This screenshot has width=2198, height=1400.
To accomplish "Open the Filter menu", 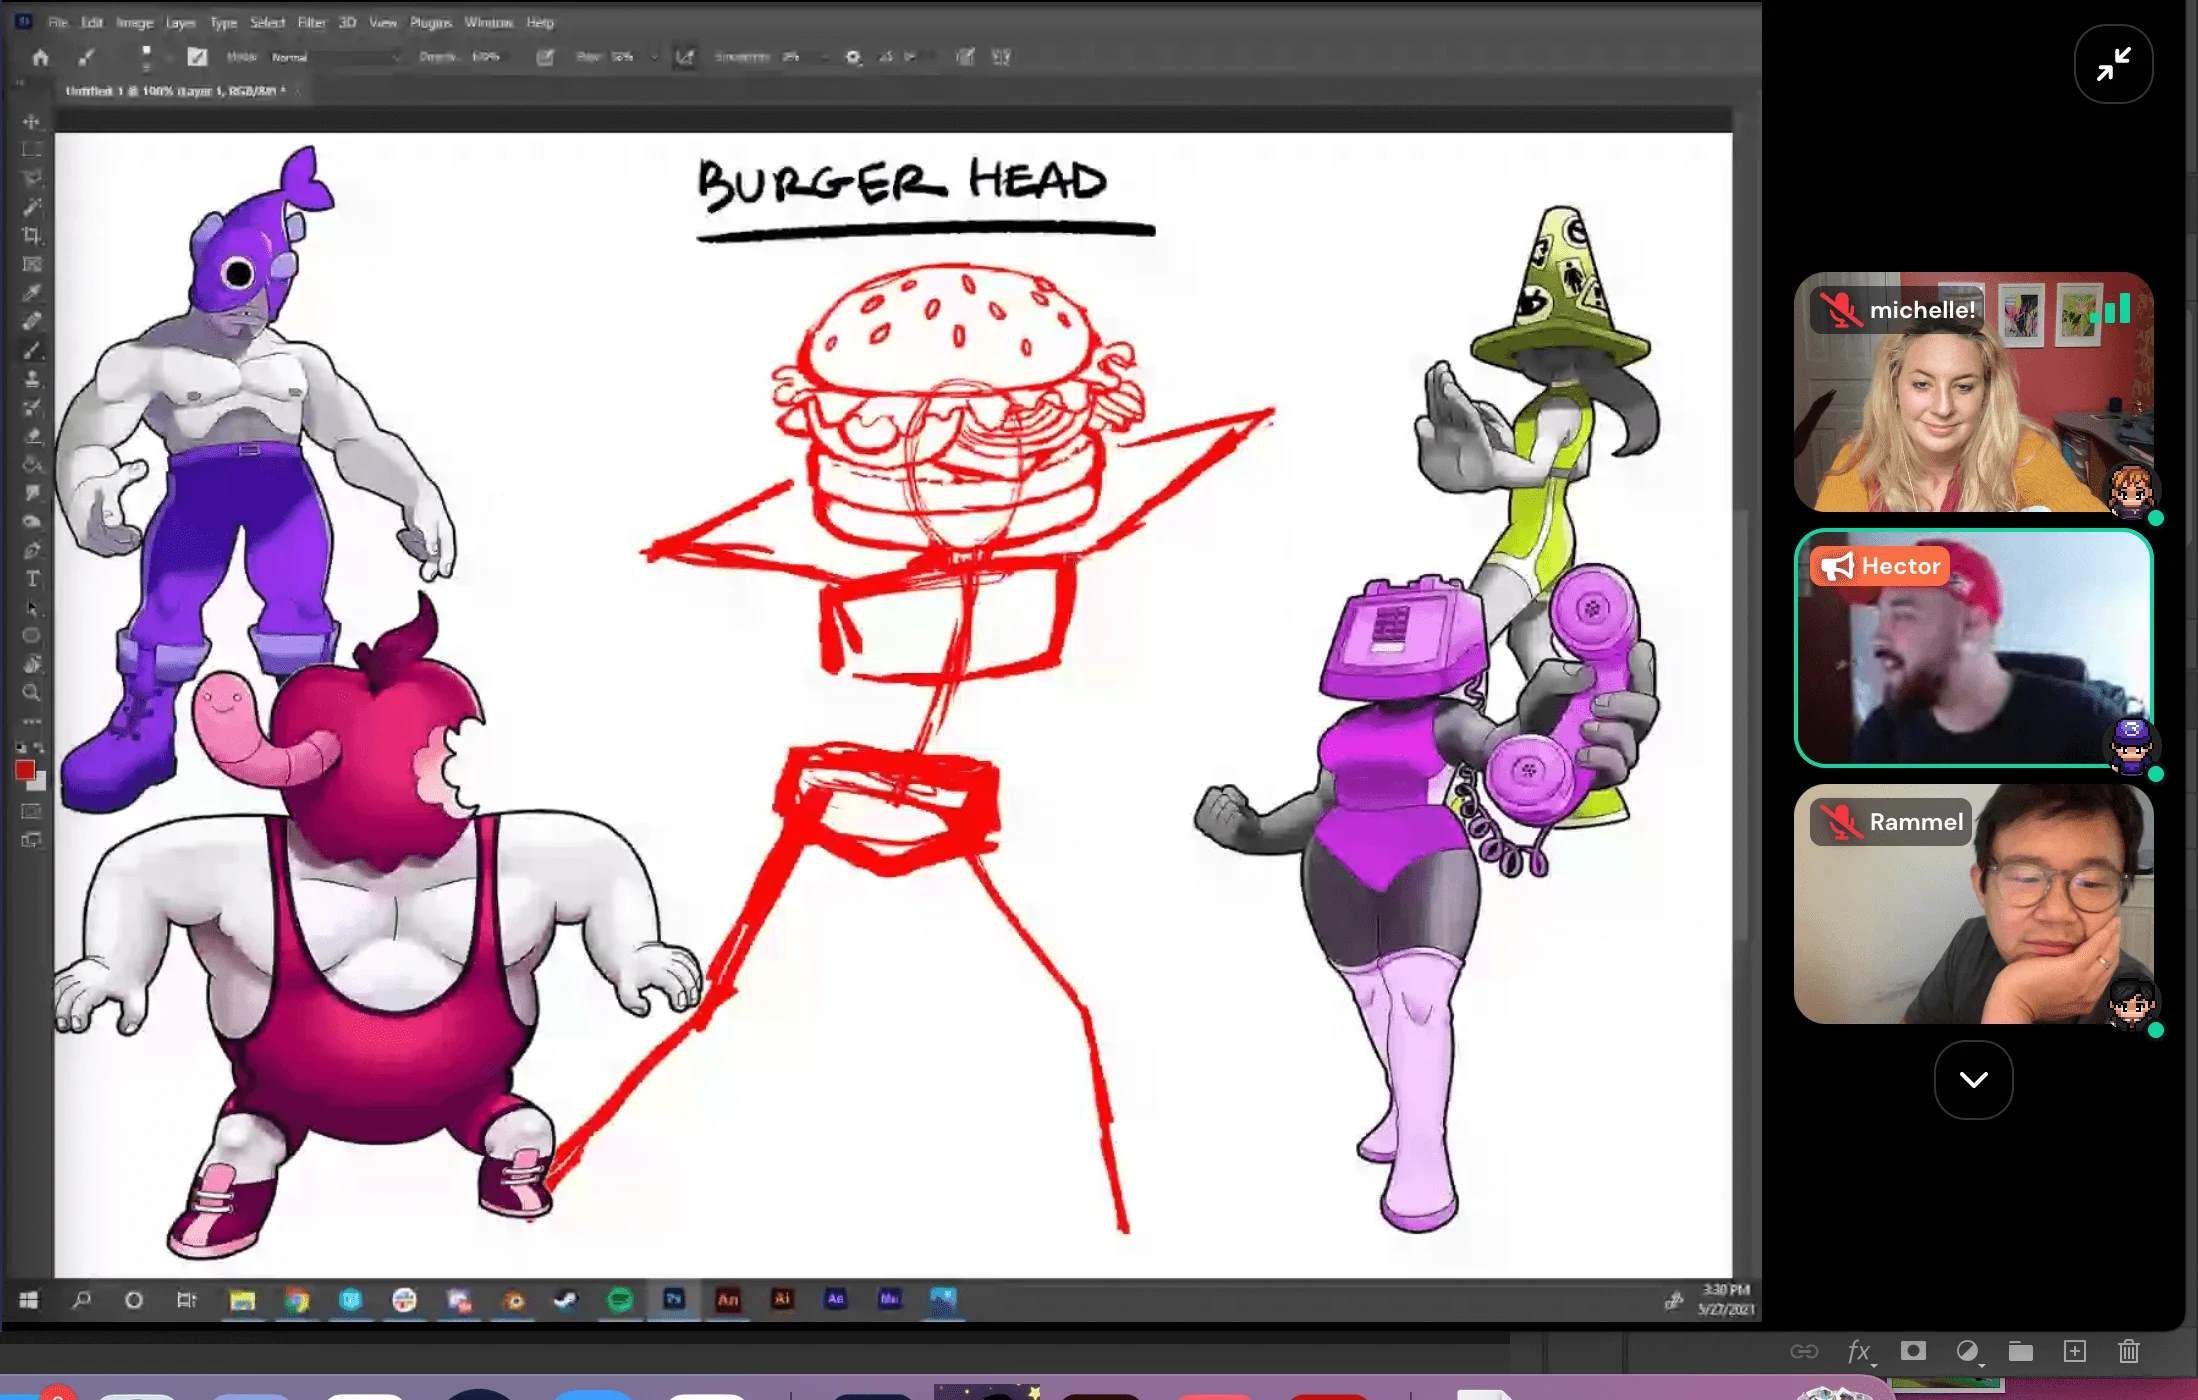I will pyautogui.click(x=312, y=22).
